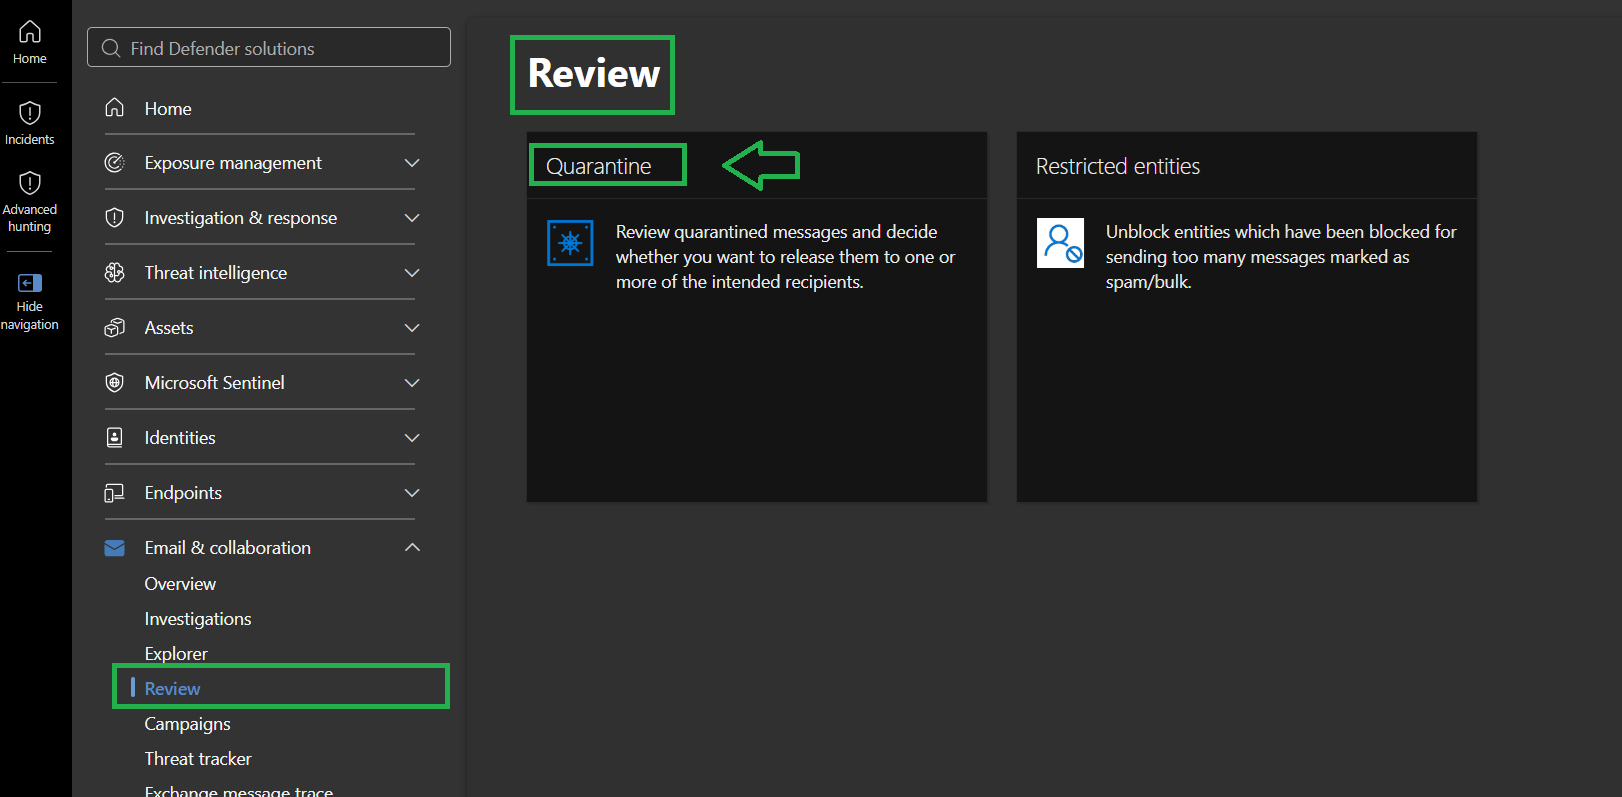Open the Quarantine card title link
This screenshot has width=1622, height=797.
tap(598, 166)
